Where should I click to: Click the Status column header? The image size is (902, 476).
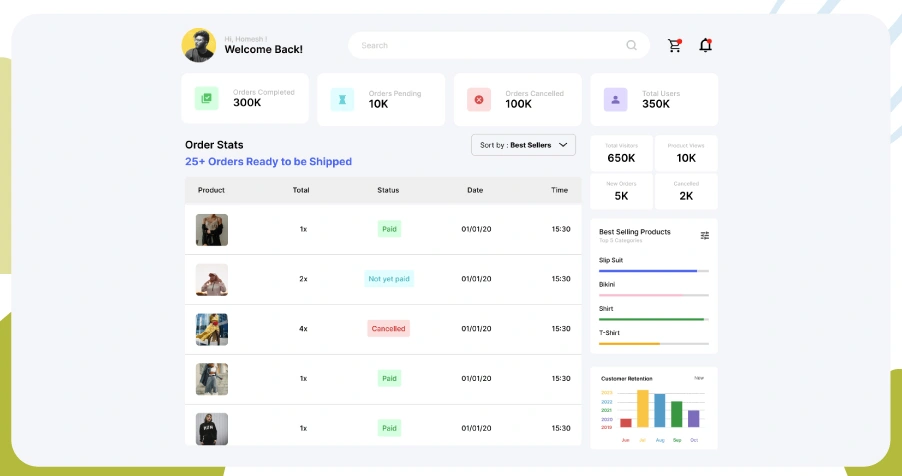pos(388,190)
